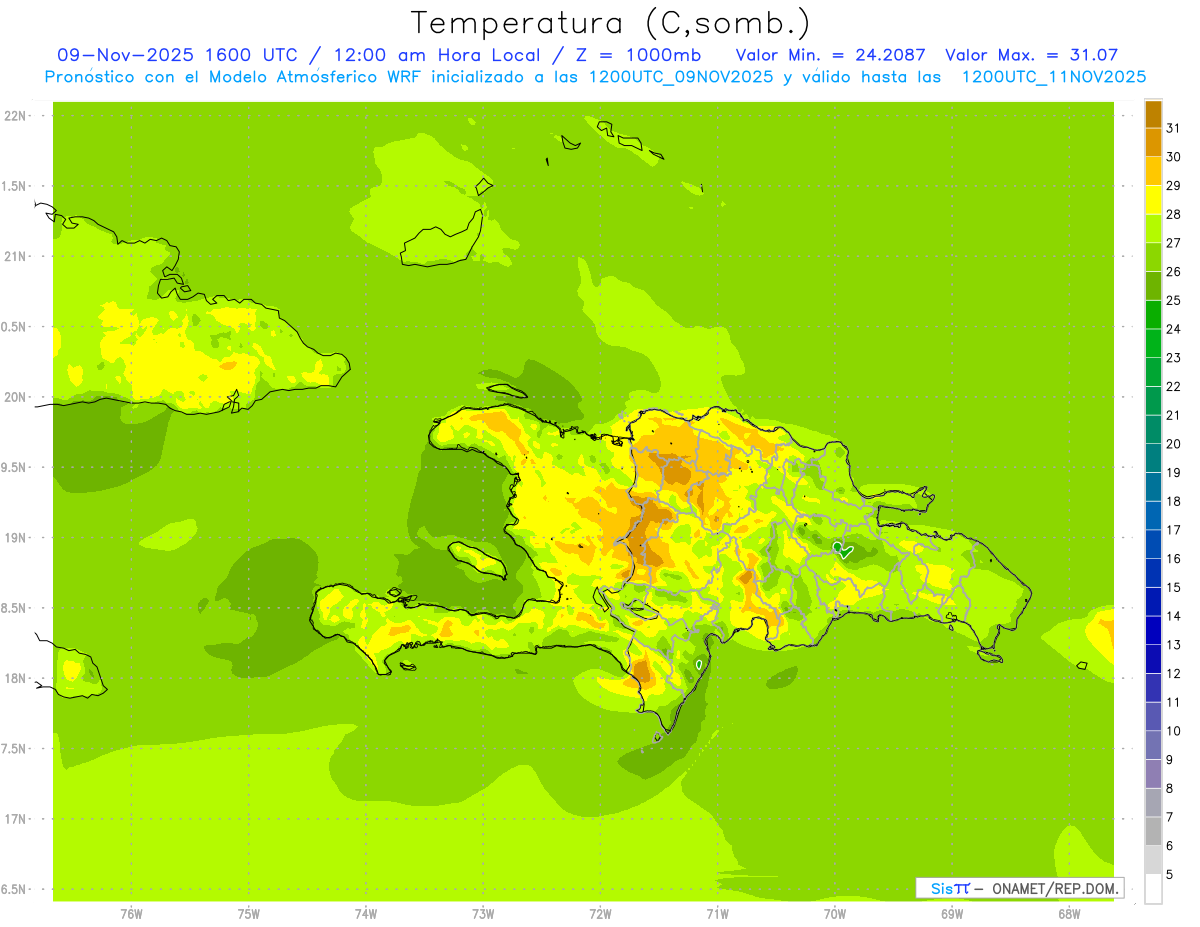This screenshot has width=1200, height=927.
Task: Click the grey legend segment between 6 and 7
Action: (x=1153, y=831)
